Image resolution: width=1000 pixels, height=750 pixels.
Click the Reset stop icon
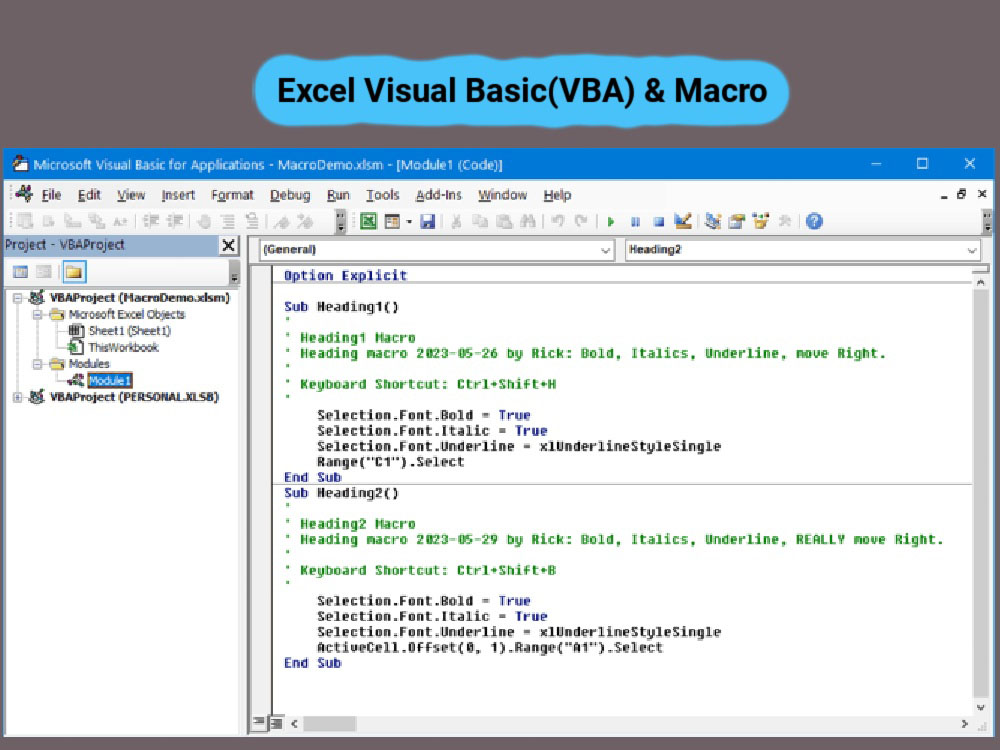(x=659, y=222)
